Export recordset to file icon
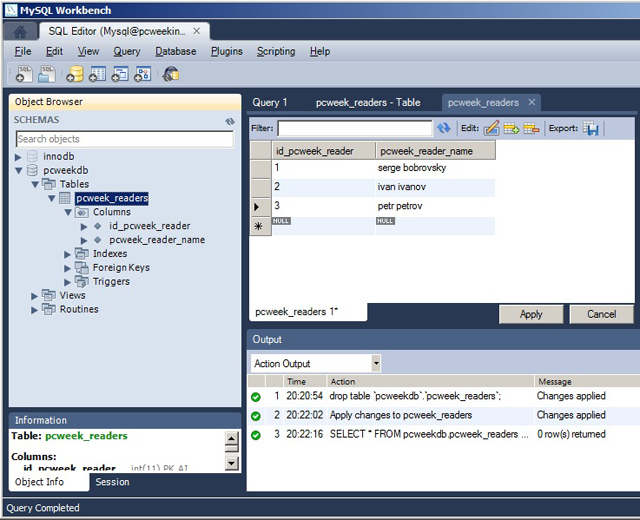This screenshot has height=520, width=640. pos(591,129)
